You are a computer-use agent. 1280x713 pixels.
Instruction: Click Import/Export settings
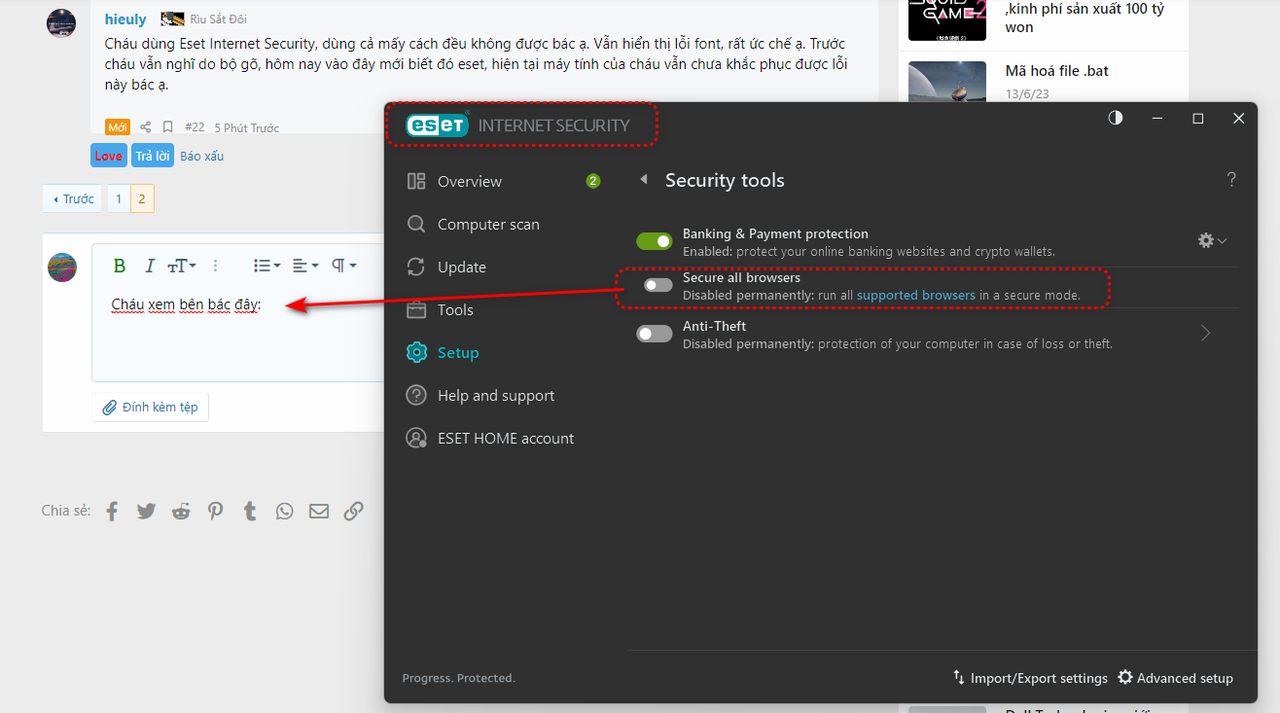pos(1030,678)
